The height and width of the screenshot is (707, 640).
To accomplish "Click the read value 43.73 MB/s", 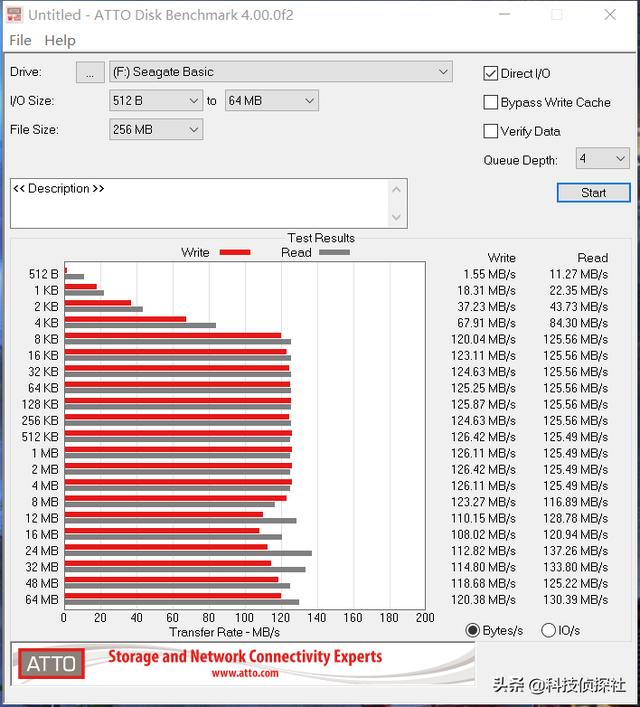I will click(x=579, y=307).
